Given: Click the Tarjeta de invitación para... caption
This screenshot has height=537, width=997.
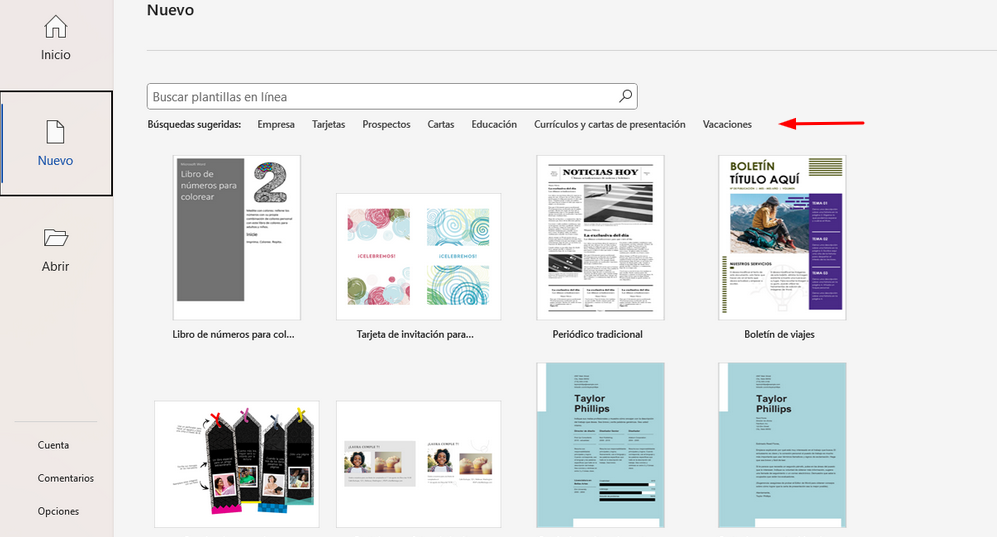Looking at the screenshot, I should tap(415, 334).
